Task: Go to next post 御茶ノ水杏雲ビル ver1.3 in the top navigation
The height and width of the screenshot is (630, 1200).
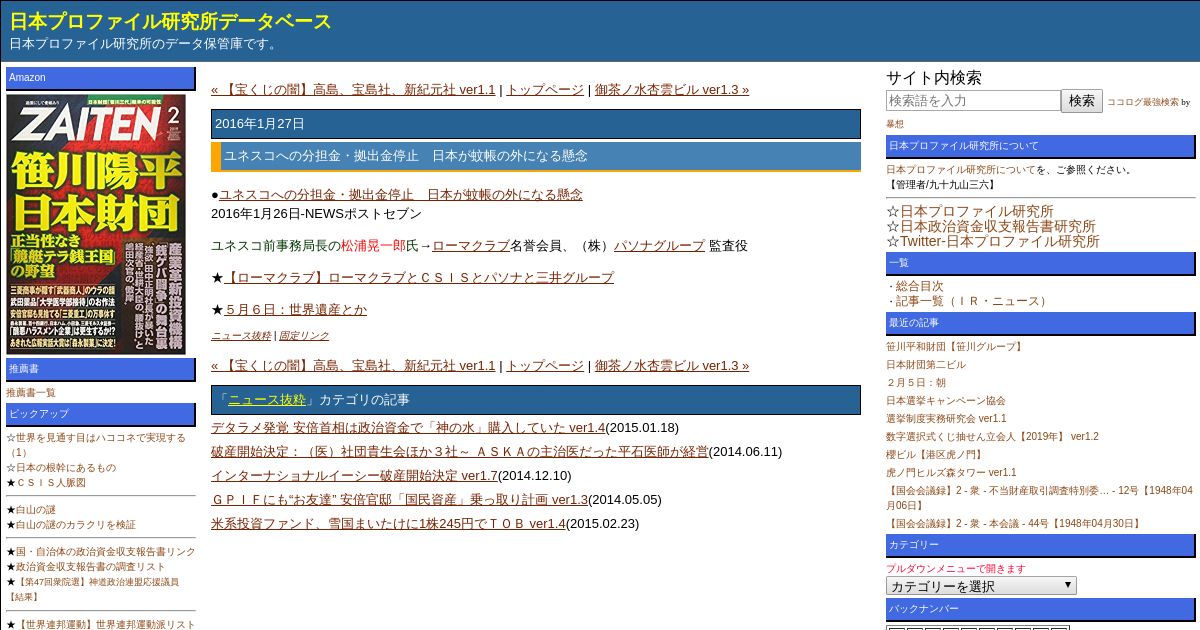Action: [x=672, y=89]
